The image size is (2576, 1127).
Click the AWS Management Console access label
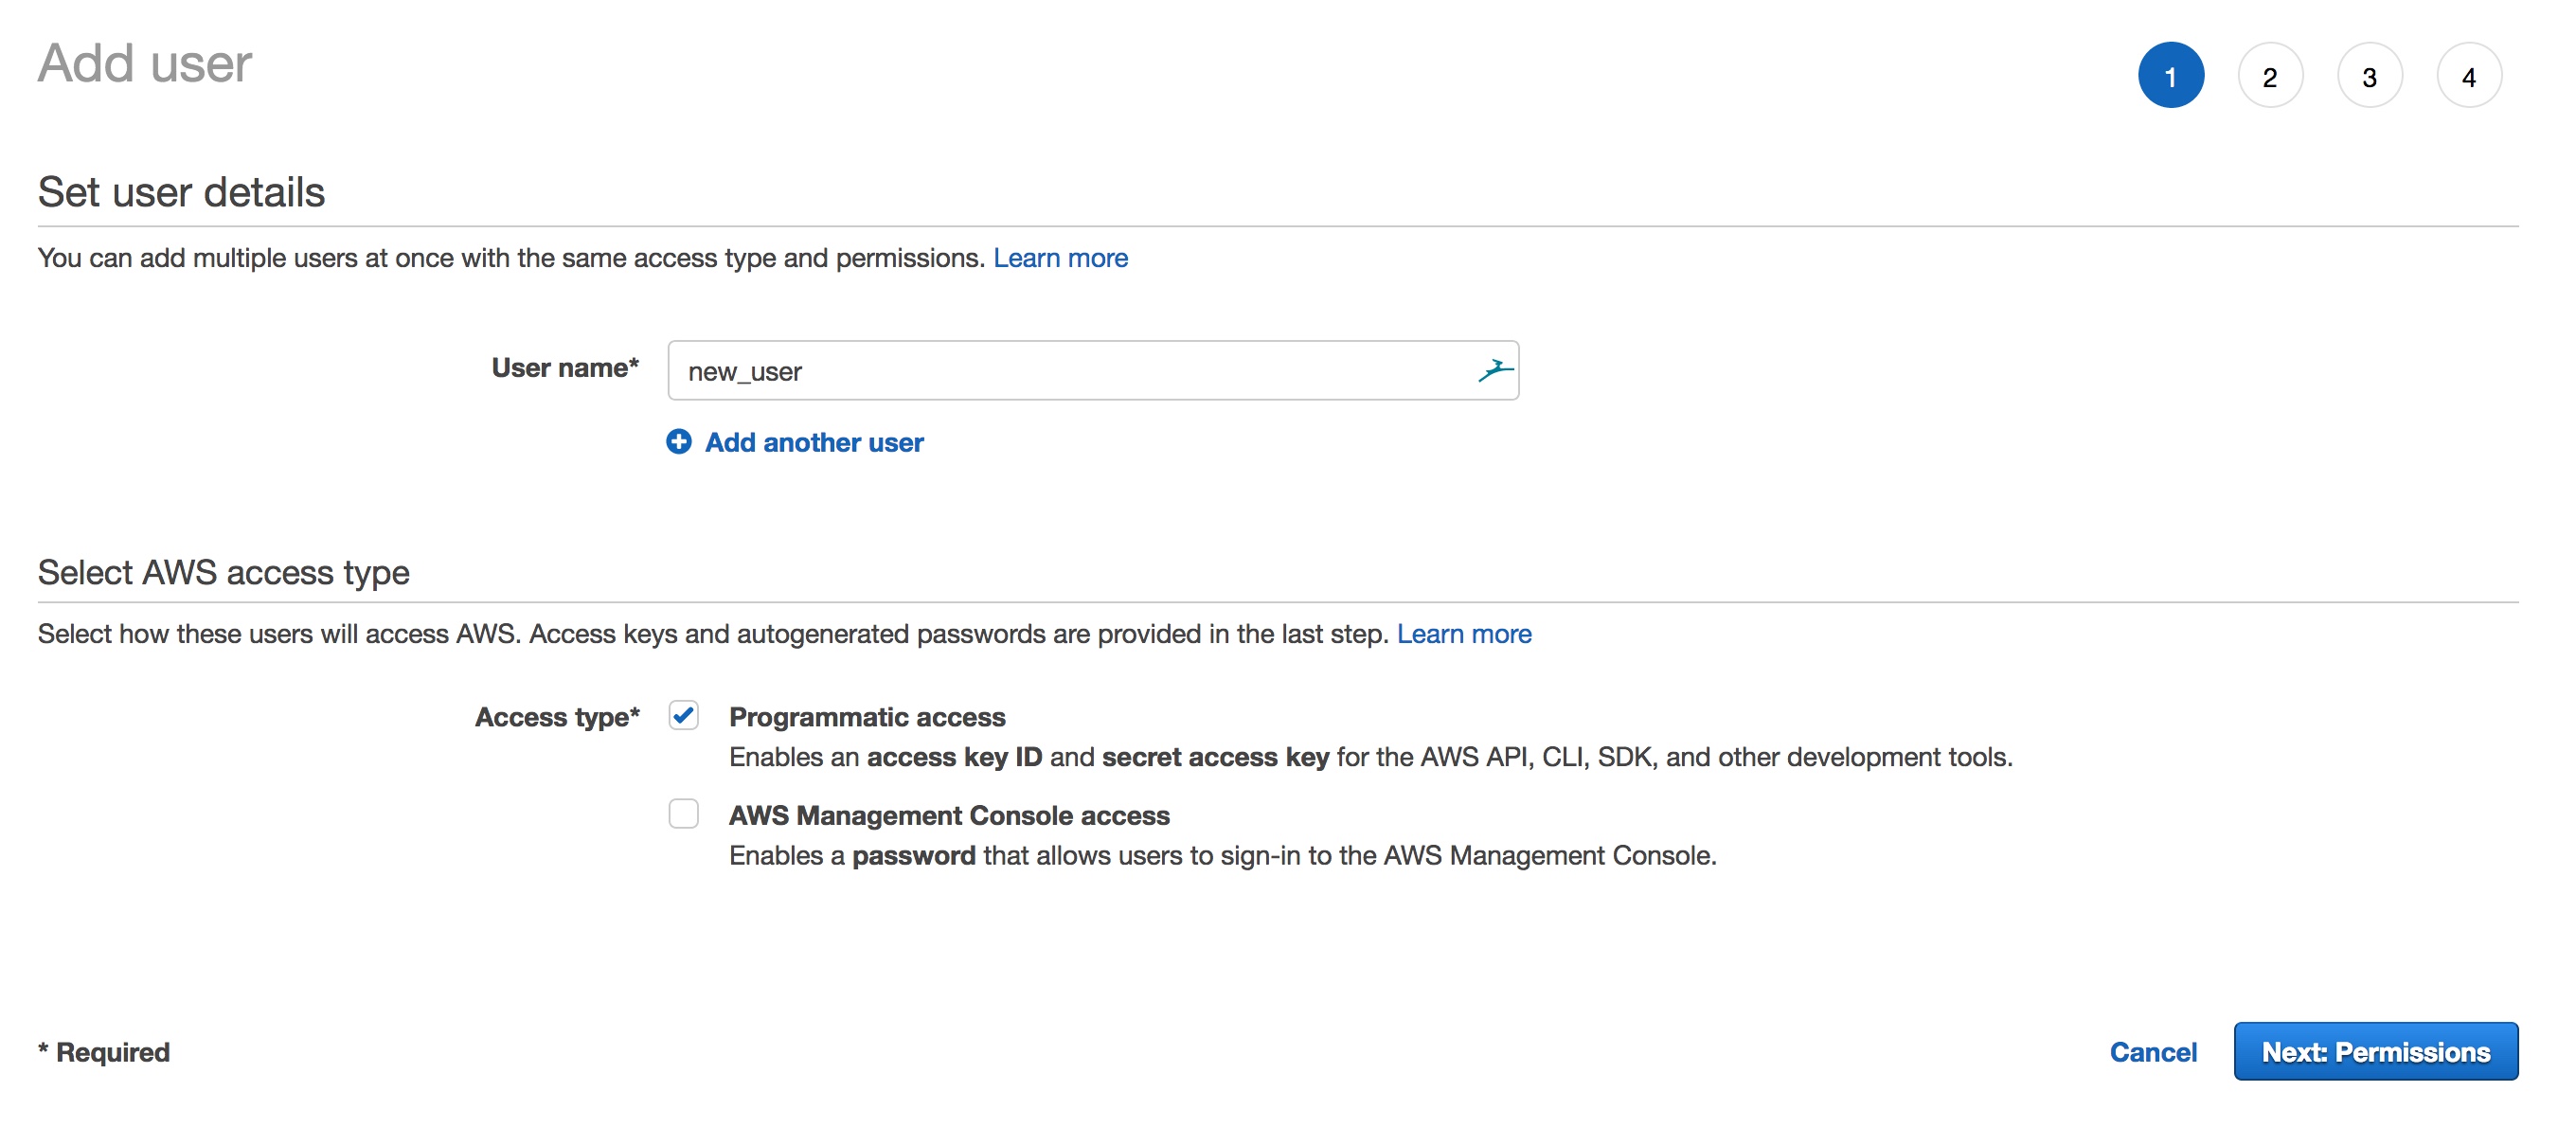949,816
